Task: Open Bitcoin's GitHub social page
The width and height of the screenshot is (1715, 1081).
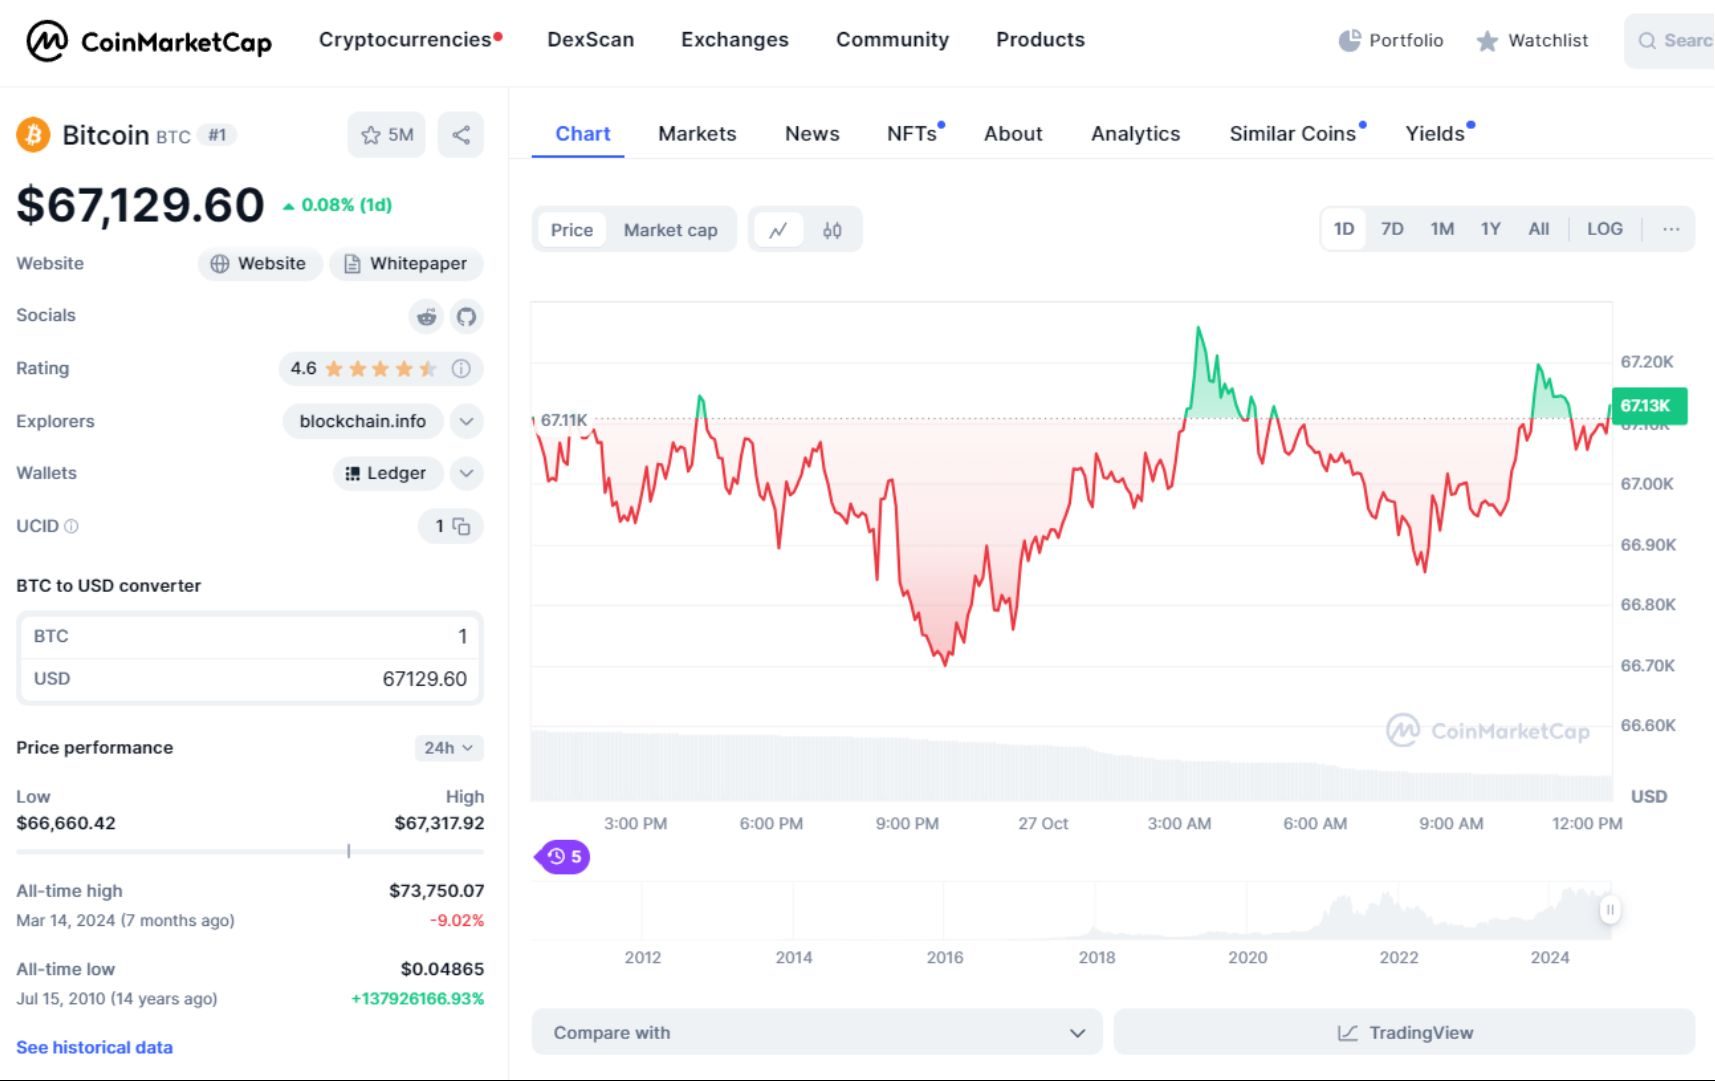Action: pos(466,316)
